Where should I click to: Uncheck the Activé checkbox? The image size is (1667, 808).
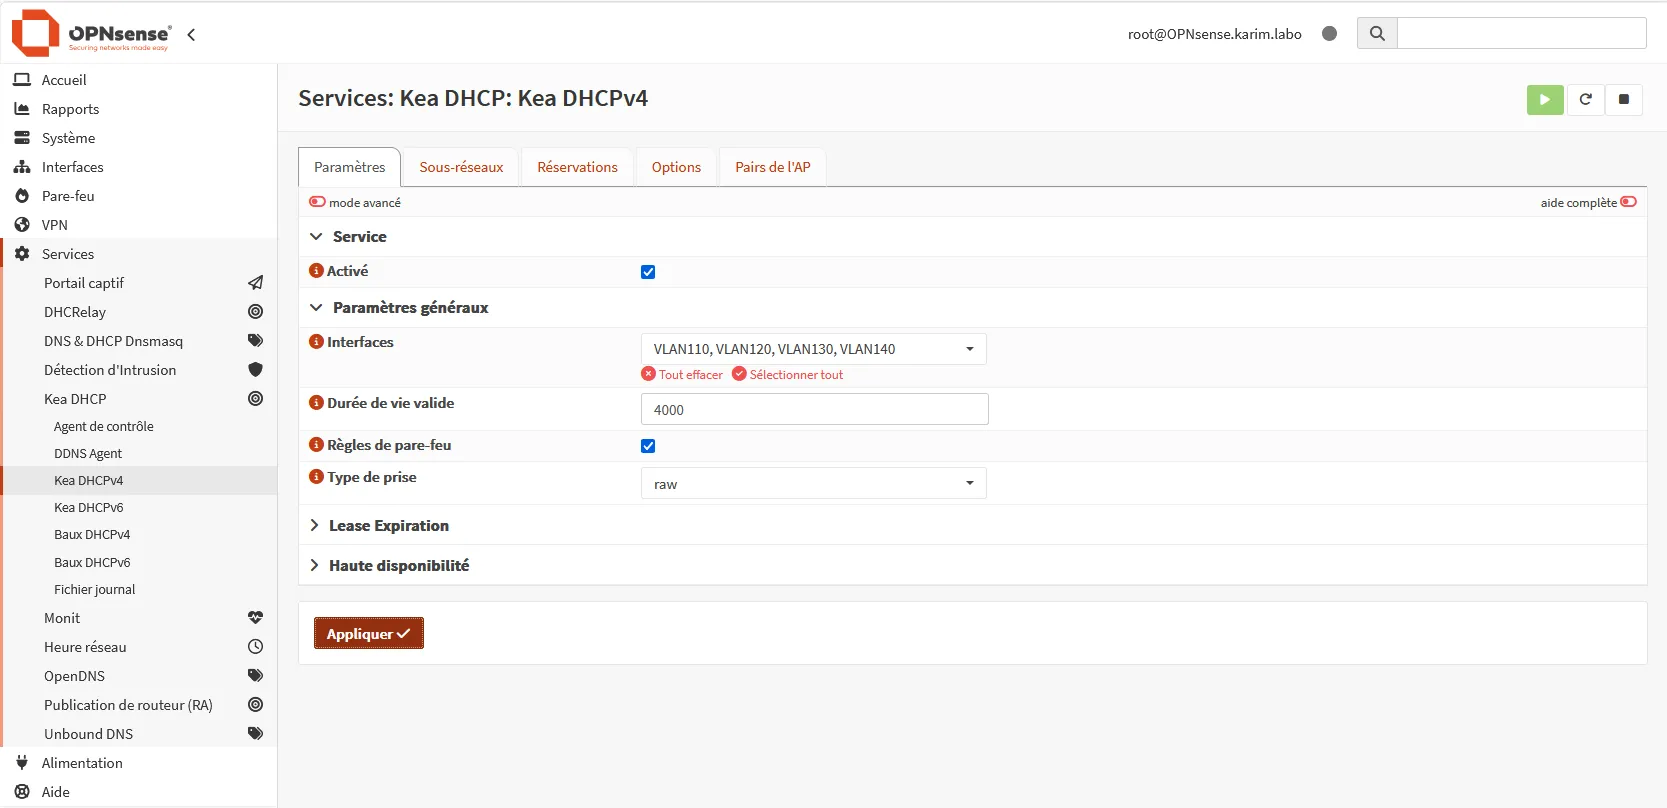(x=648, y=272)
